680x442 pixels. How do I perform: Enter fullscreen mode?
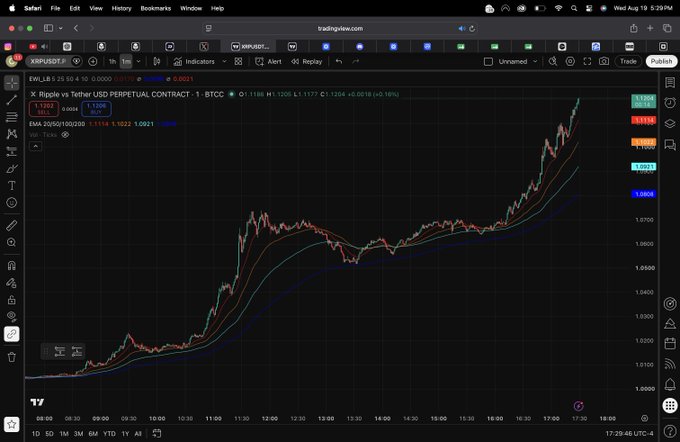click(587, 62)
